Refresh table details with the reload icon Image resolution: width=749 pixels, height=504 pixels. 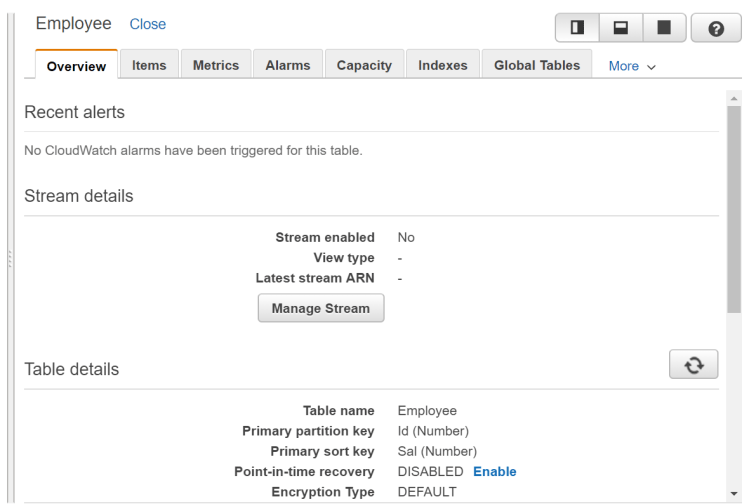(693, 365)
